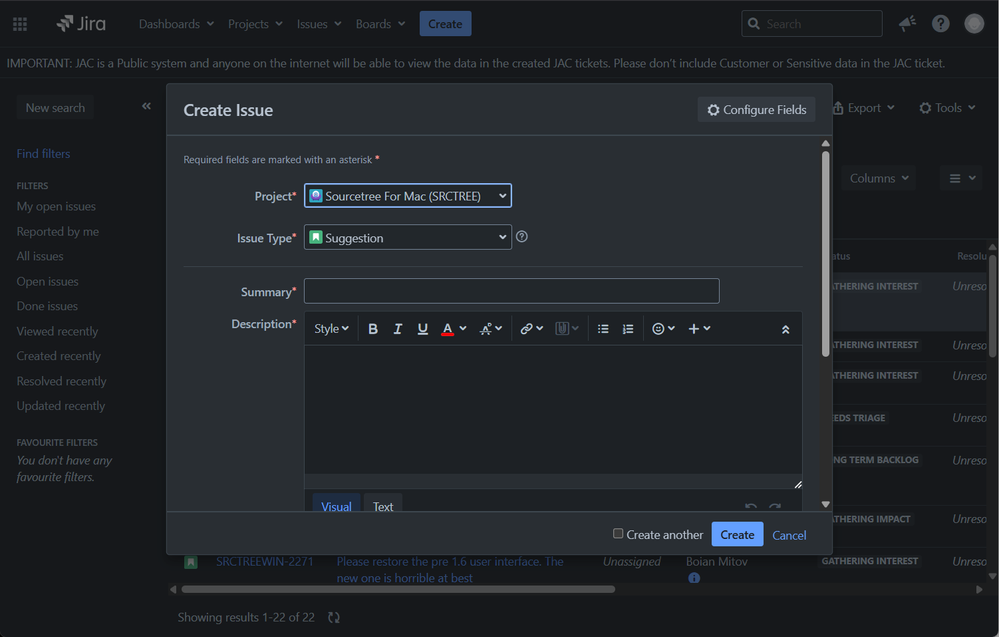Image resolution: width=999 pixels, height=637 pixels.
Task: Insert a numbered list in description
Action: pyautogui.click(x=628, y=329)
